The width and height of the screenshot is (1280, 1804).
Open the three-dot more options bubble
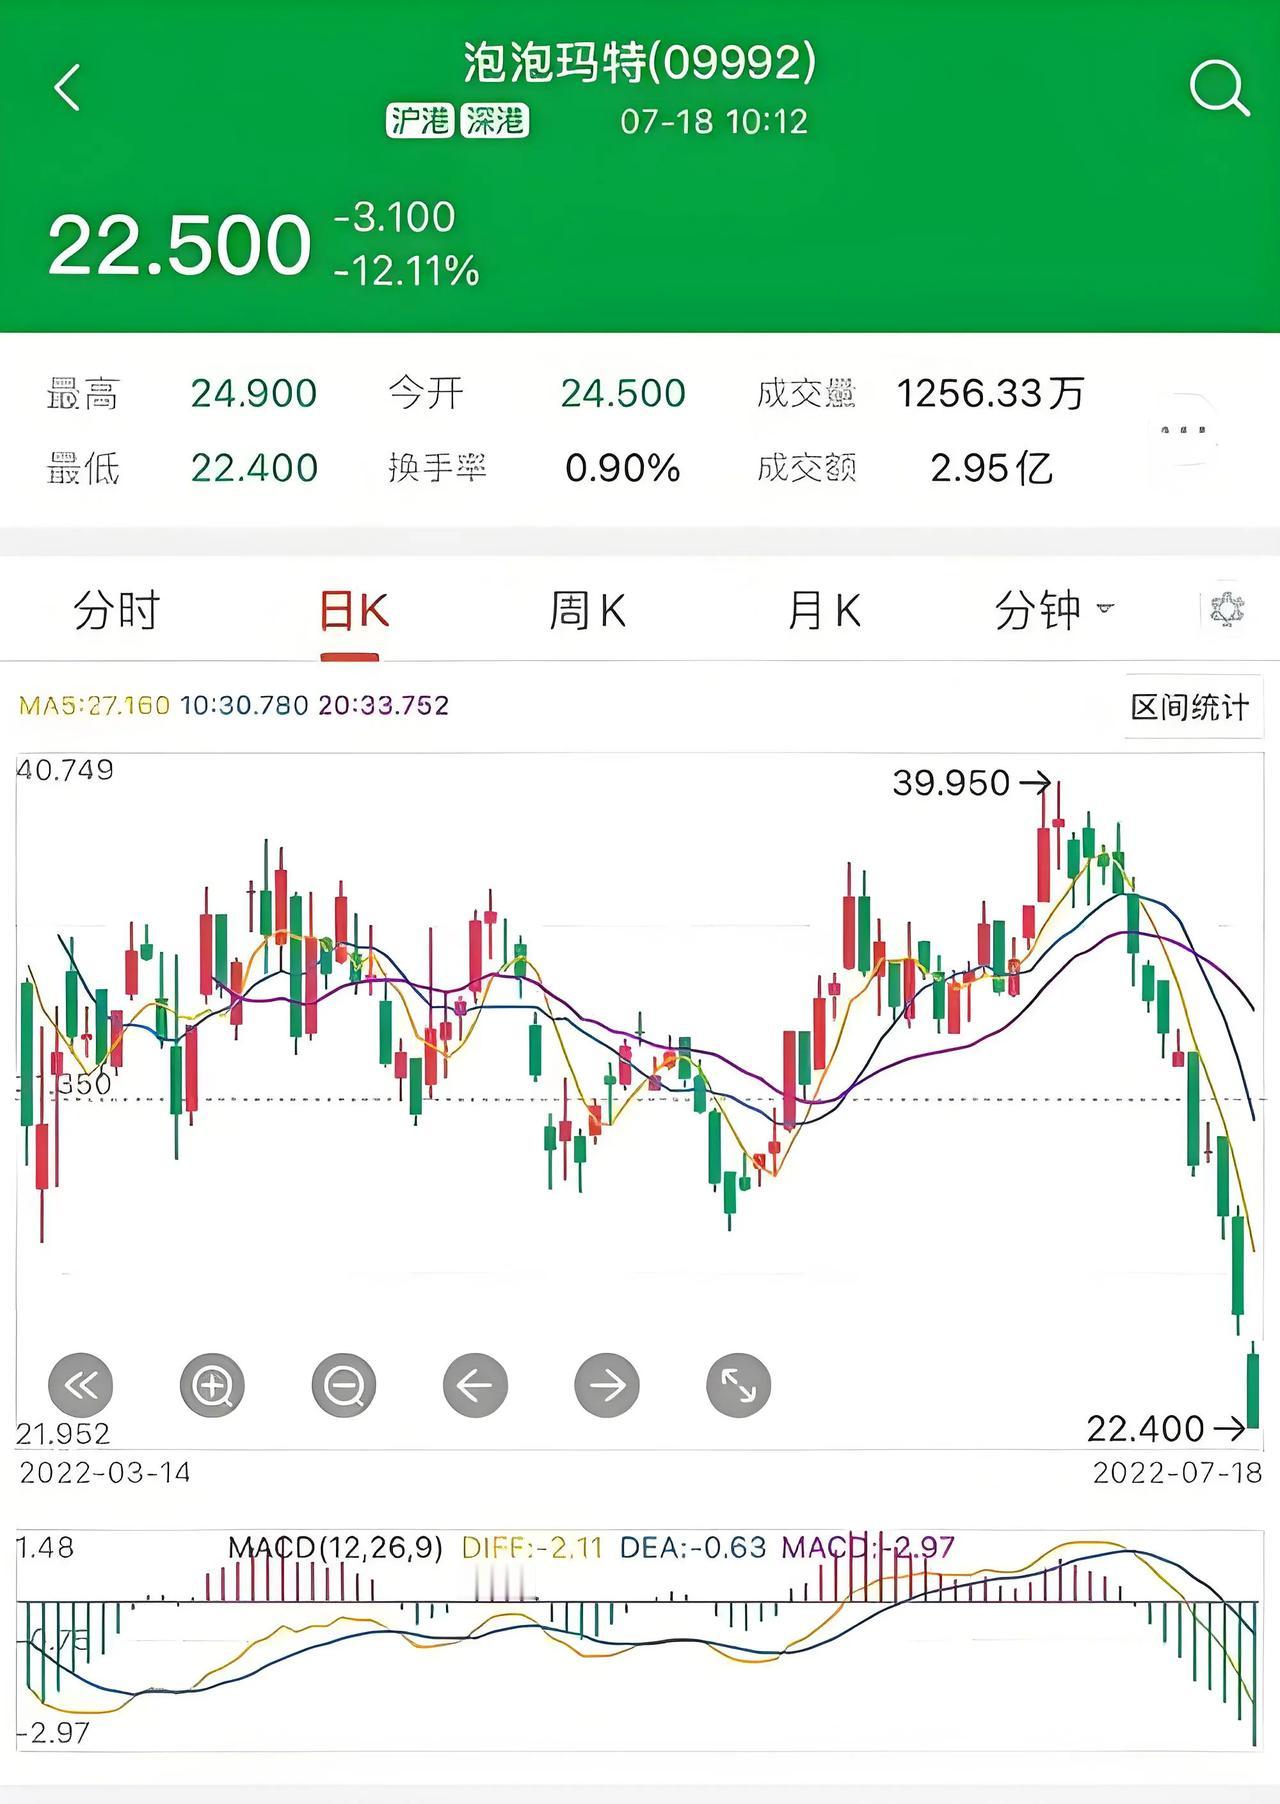(1183, 429)
